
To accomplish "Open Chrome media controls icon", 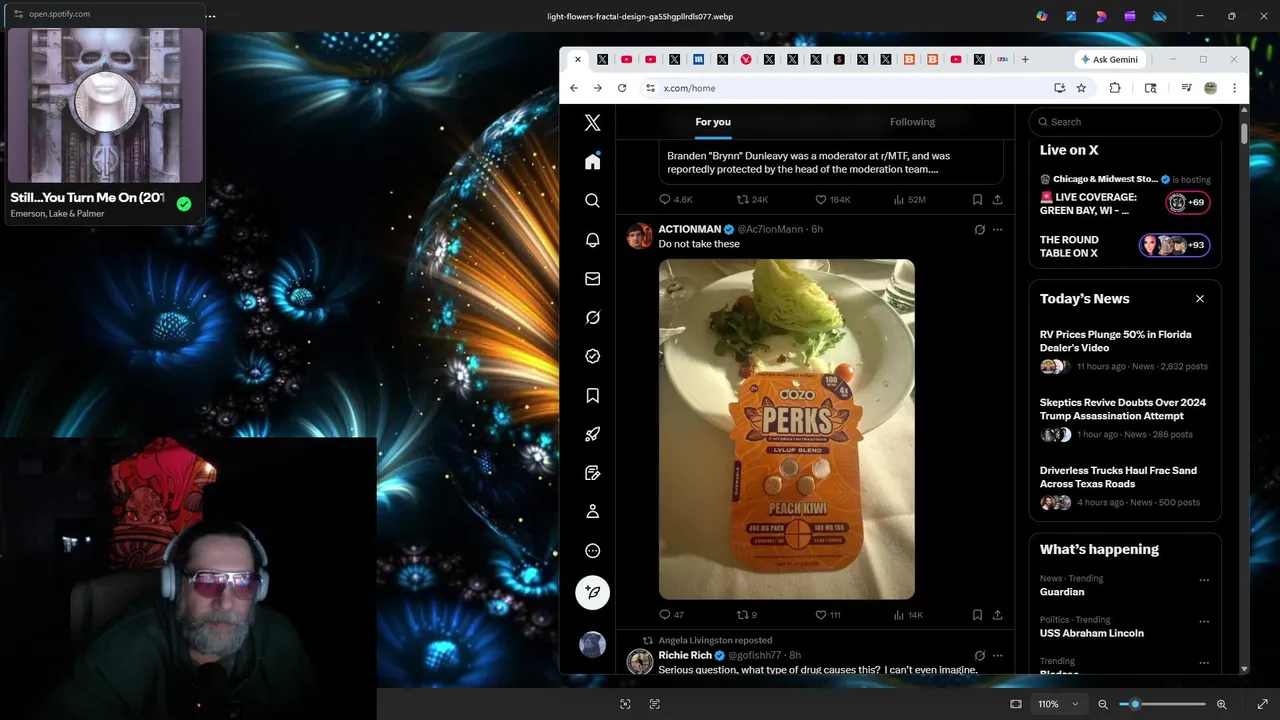I will 1186,88.
